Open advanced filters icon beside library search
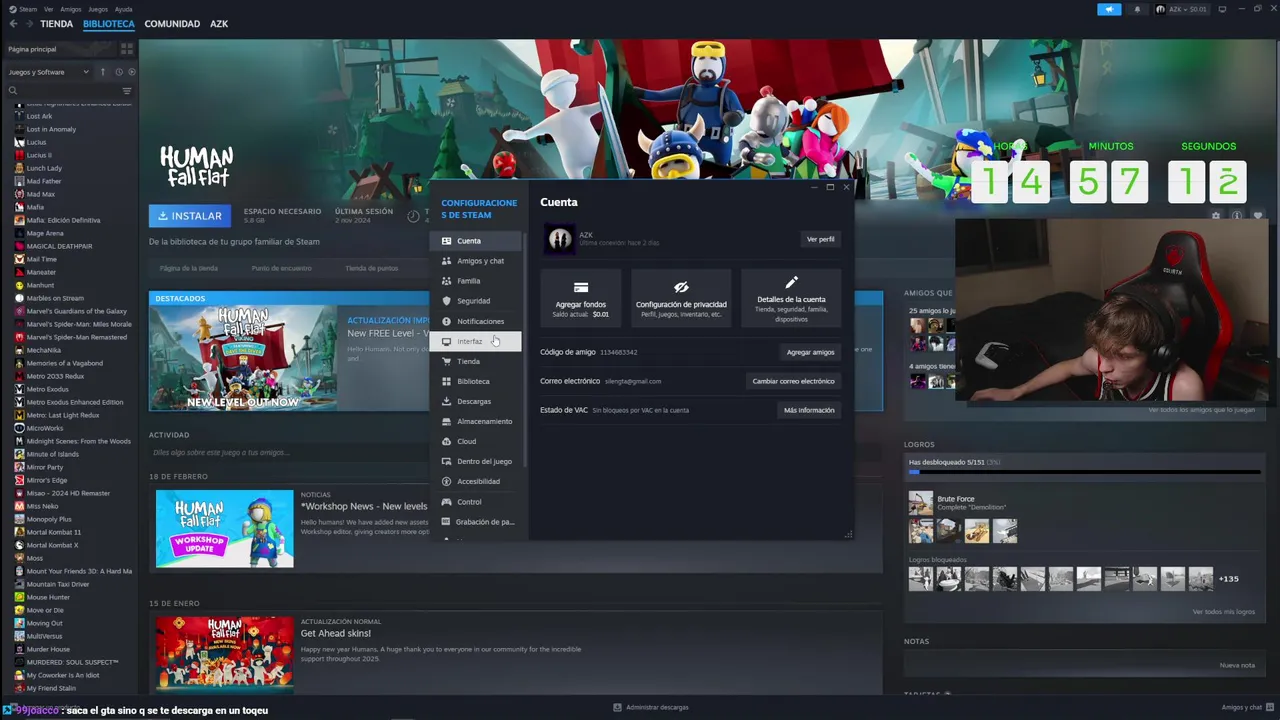This screenshot has width=1280, height=720. (126, 91)
